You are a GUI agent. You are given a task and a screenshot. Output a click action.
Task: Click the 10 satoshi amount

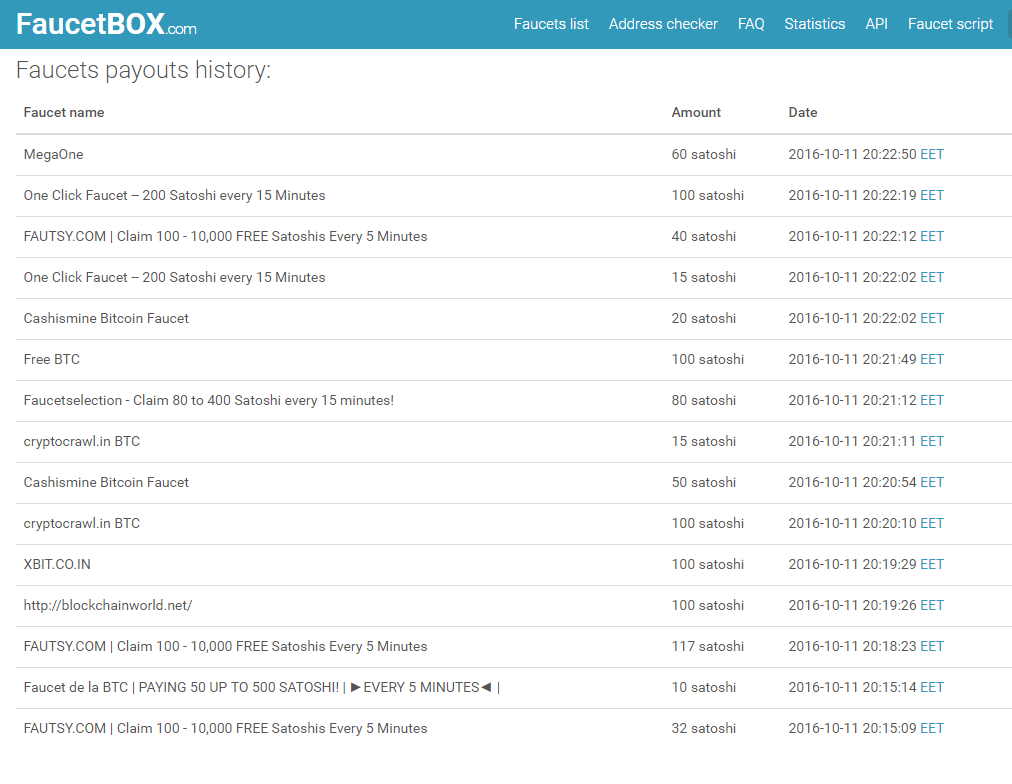click(x=703, y=687)
